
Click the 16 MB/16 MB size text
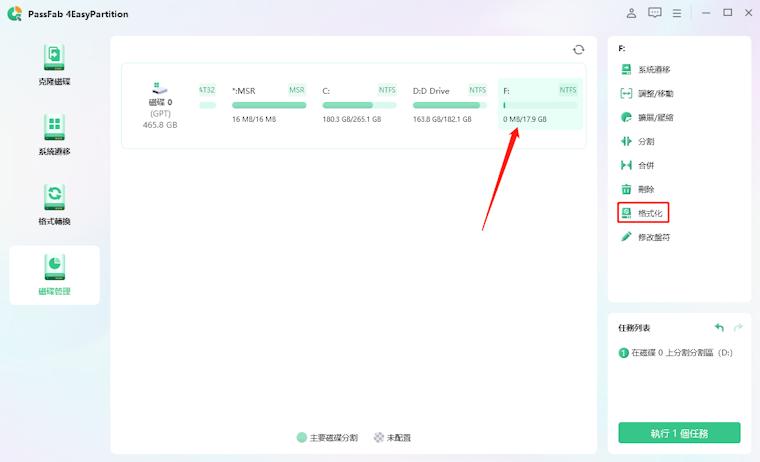253,119
